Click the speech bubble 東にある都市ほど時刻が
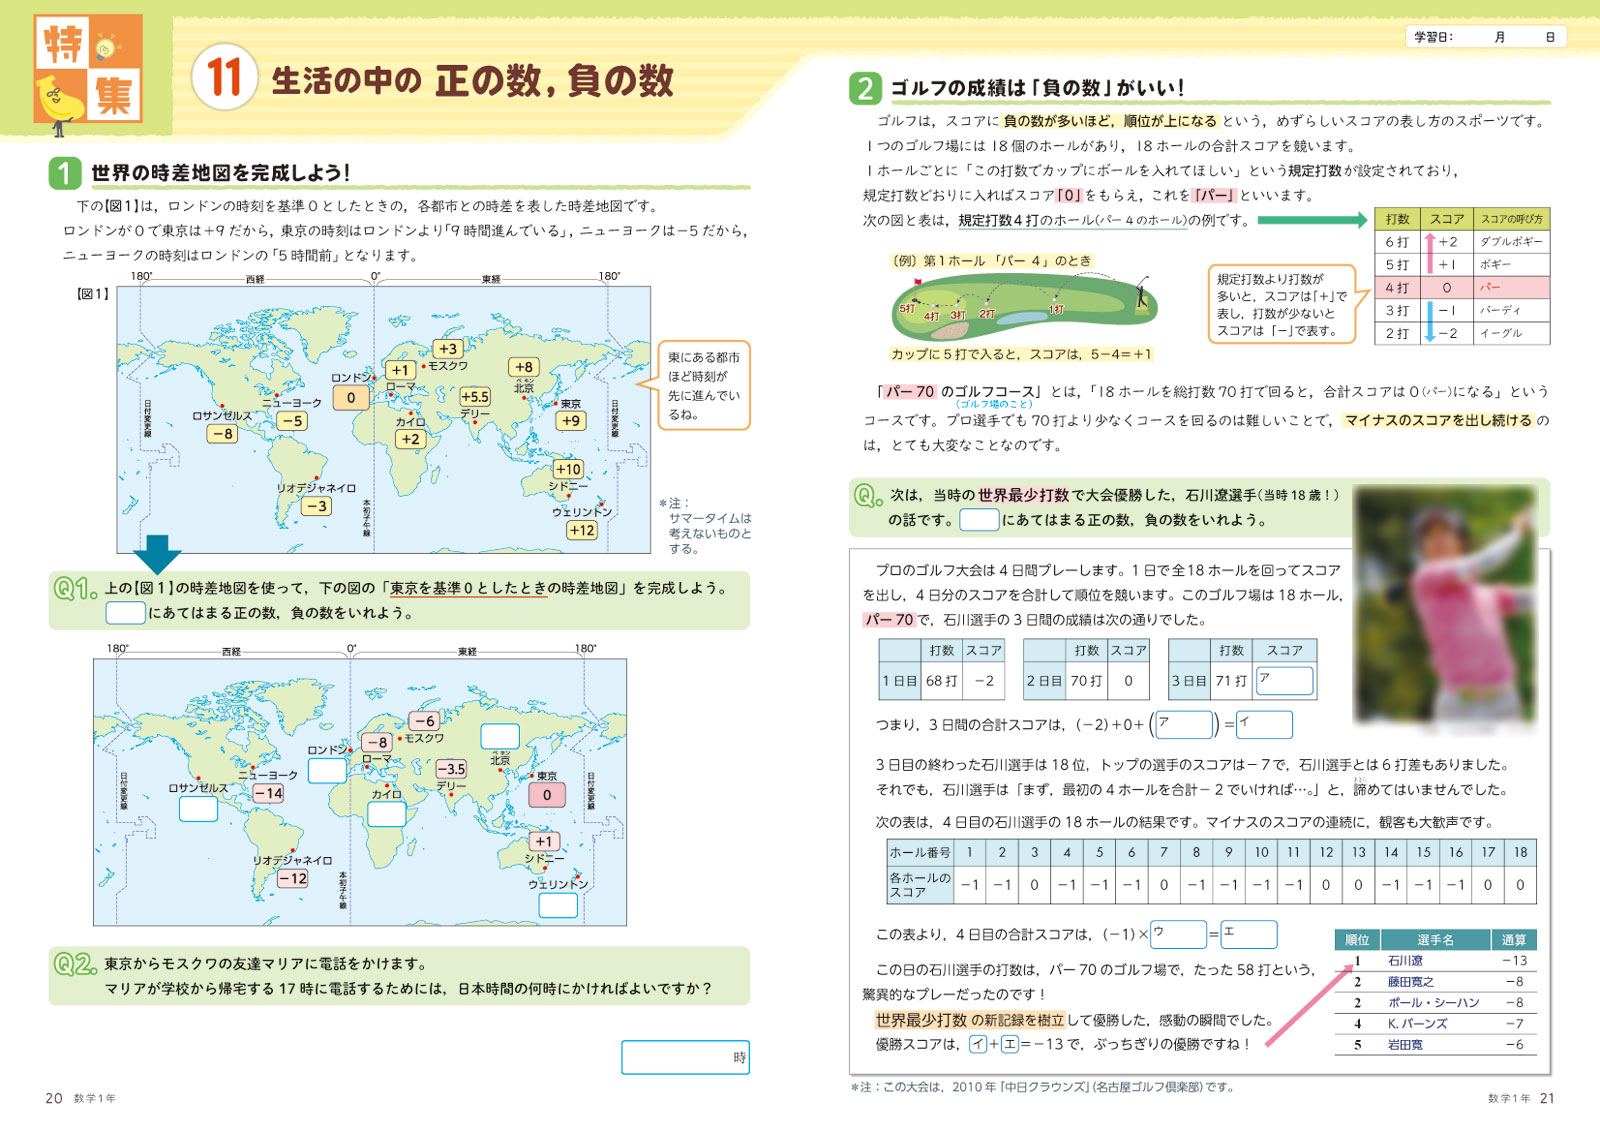Image resolution: width=1600 pixels, height=1132 pixels. 703,385
